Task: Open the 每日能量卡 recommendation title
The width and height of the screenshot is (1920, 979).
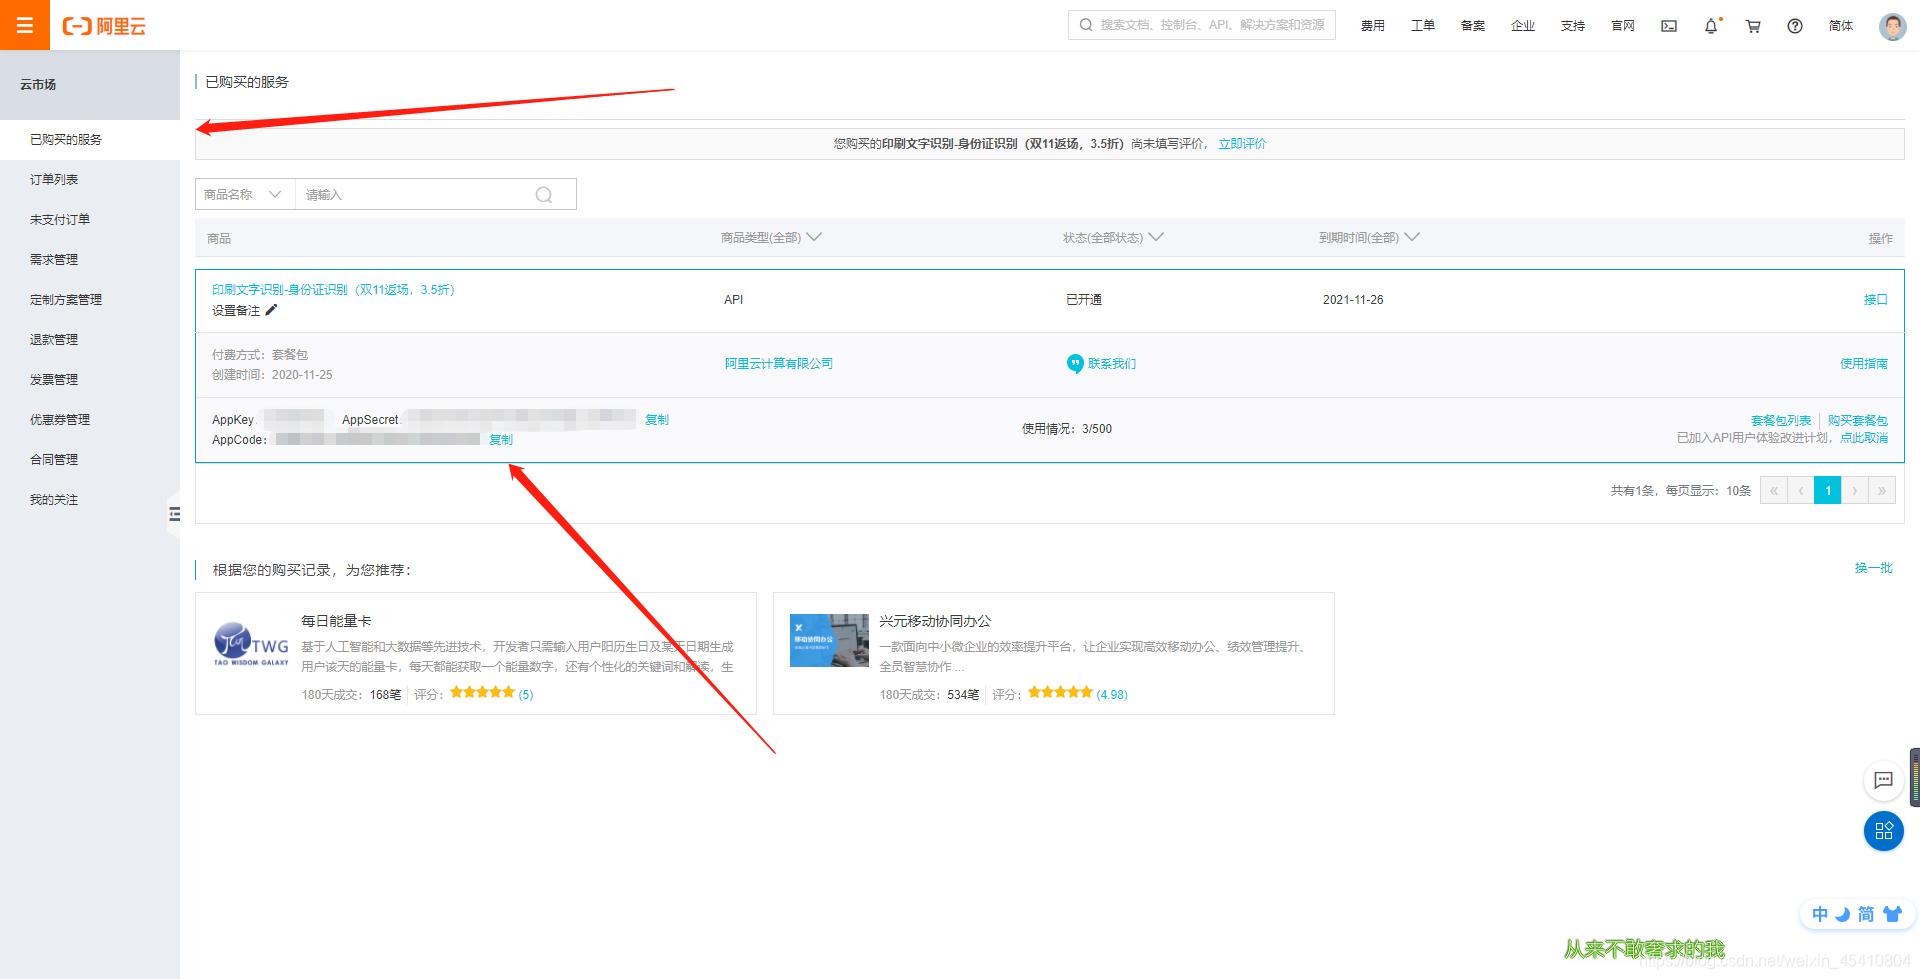Action: pos(336,621)
